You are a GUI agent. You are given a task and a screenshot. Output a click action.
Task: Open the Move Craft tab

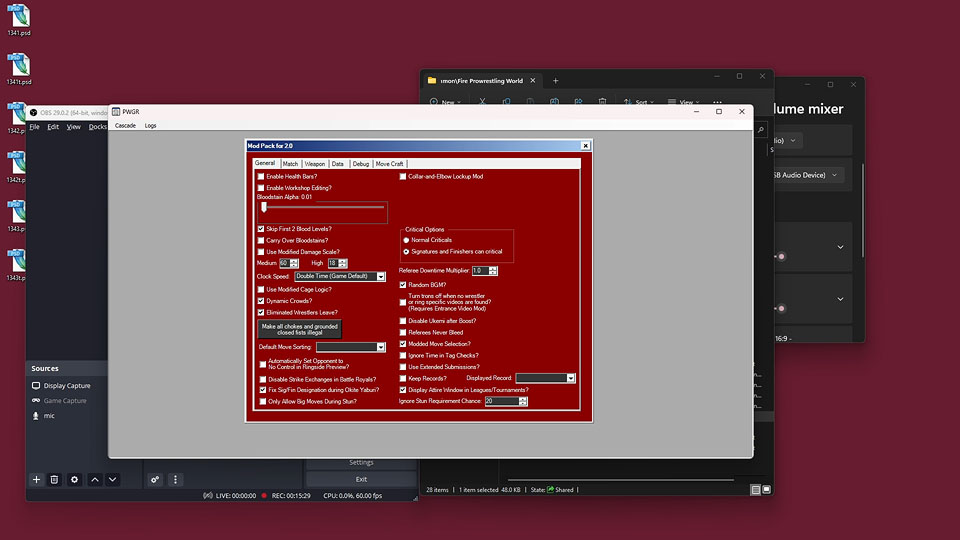coord(389,163)
